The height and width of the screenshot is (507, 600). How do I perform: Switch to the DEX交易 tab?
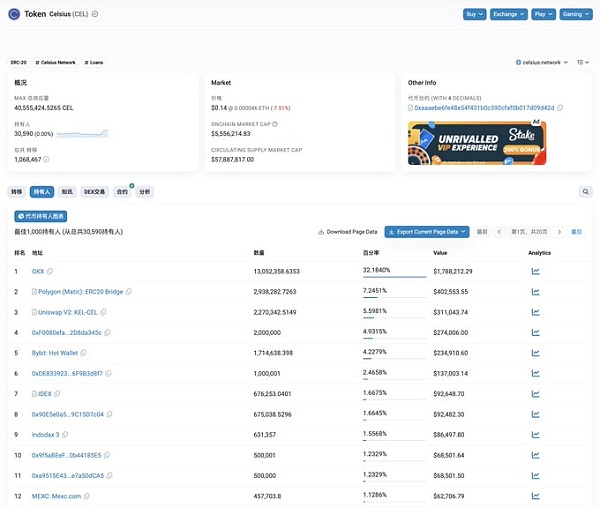(95, 191)
